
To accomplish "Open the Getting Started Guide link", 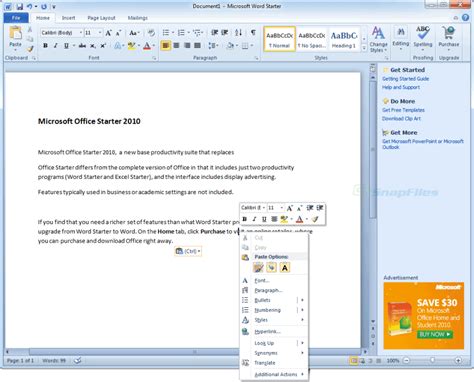I will coord(405,79).
